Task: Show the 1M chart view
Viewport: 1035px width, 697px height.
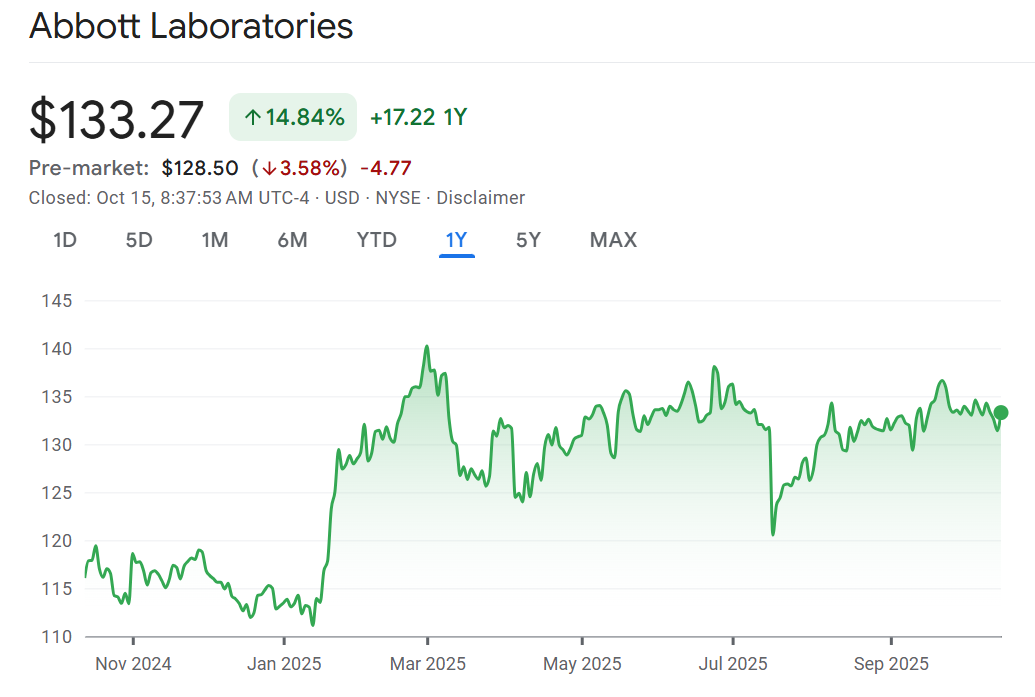Action: pos(215,240)
